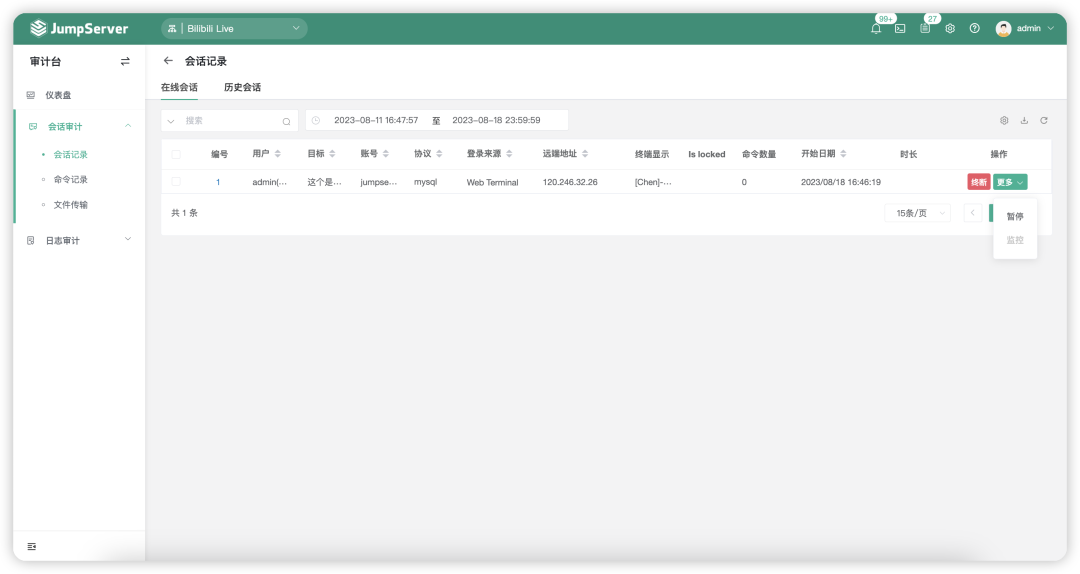Click start date 2023/08/18 16:46:19
The width and height of the screenshot is (1080, 574).
[840, 182]
